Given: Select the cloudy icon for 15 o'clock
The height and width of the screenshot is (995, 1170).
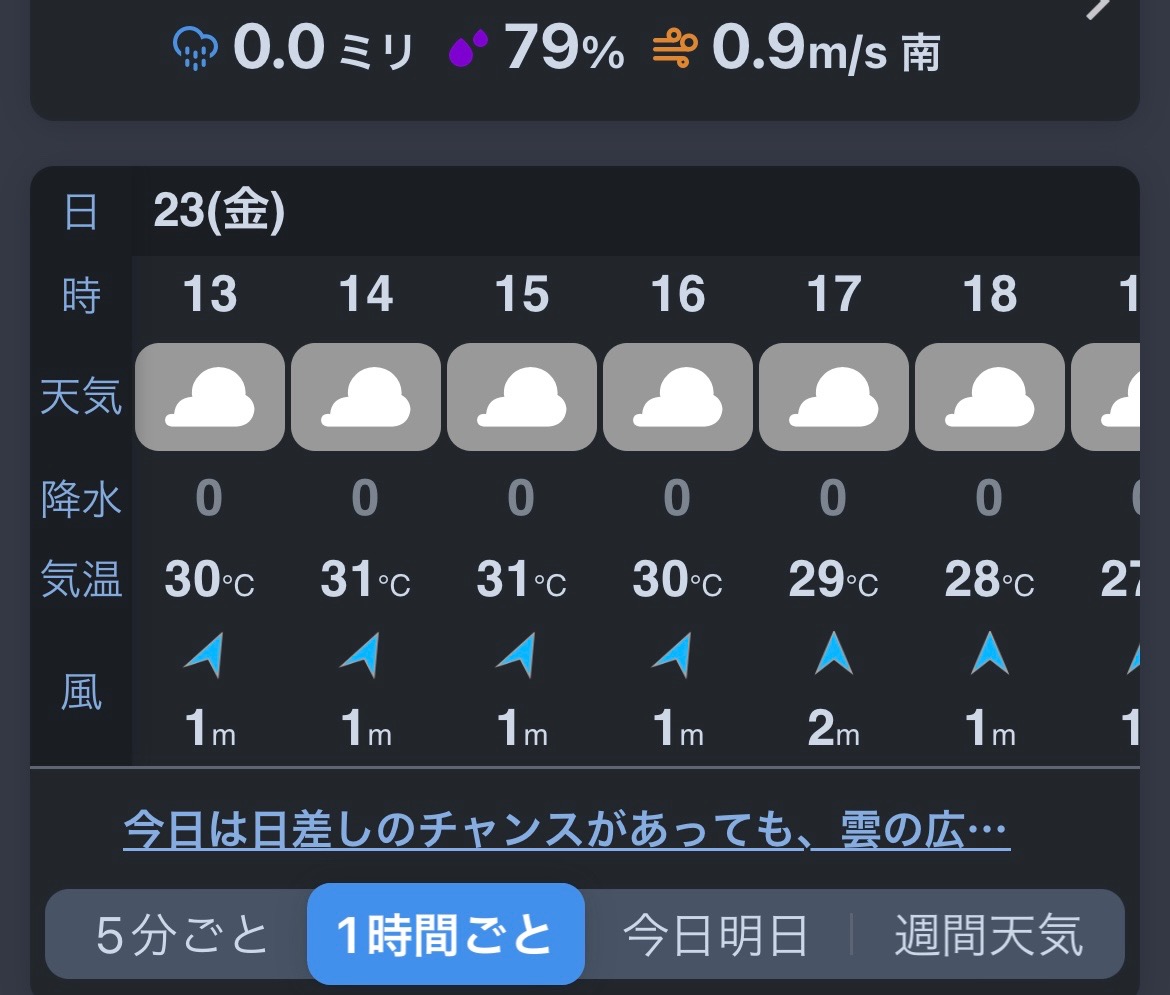Looking at the screenshot, I should (522, 396).
